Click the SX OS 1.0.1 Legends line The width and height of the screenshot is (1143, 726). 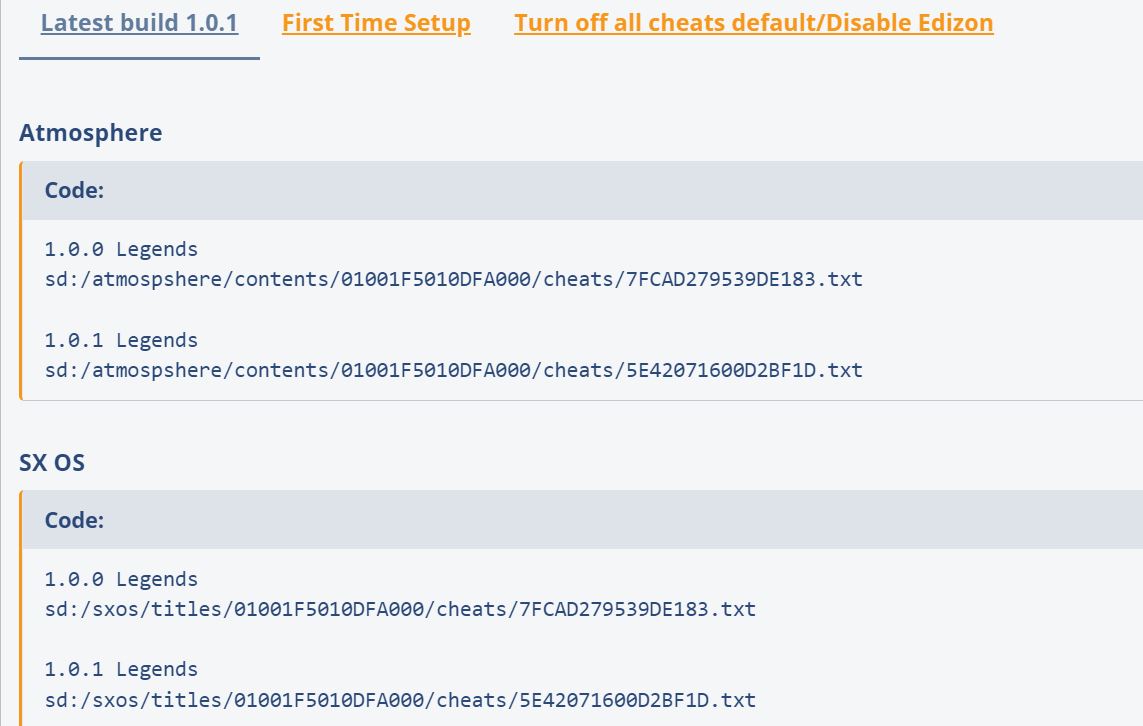[x=121, y=670]
